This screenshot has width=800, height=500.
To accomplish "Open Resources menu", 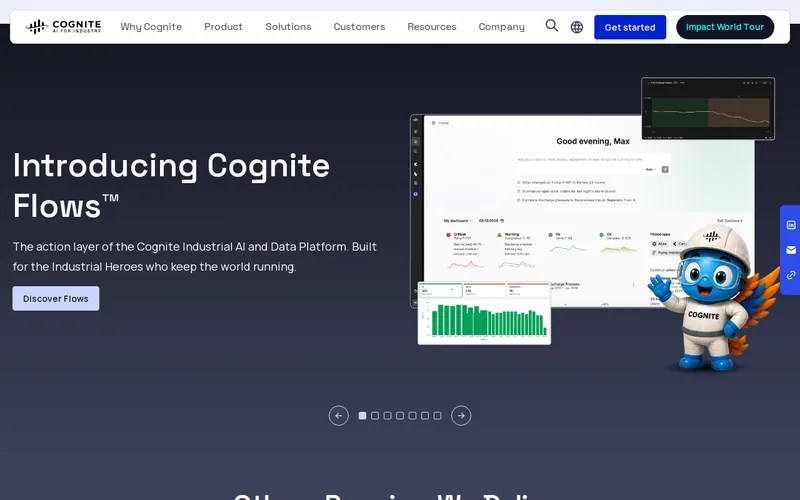I will pos(432,27).
